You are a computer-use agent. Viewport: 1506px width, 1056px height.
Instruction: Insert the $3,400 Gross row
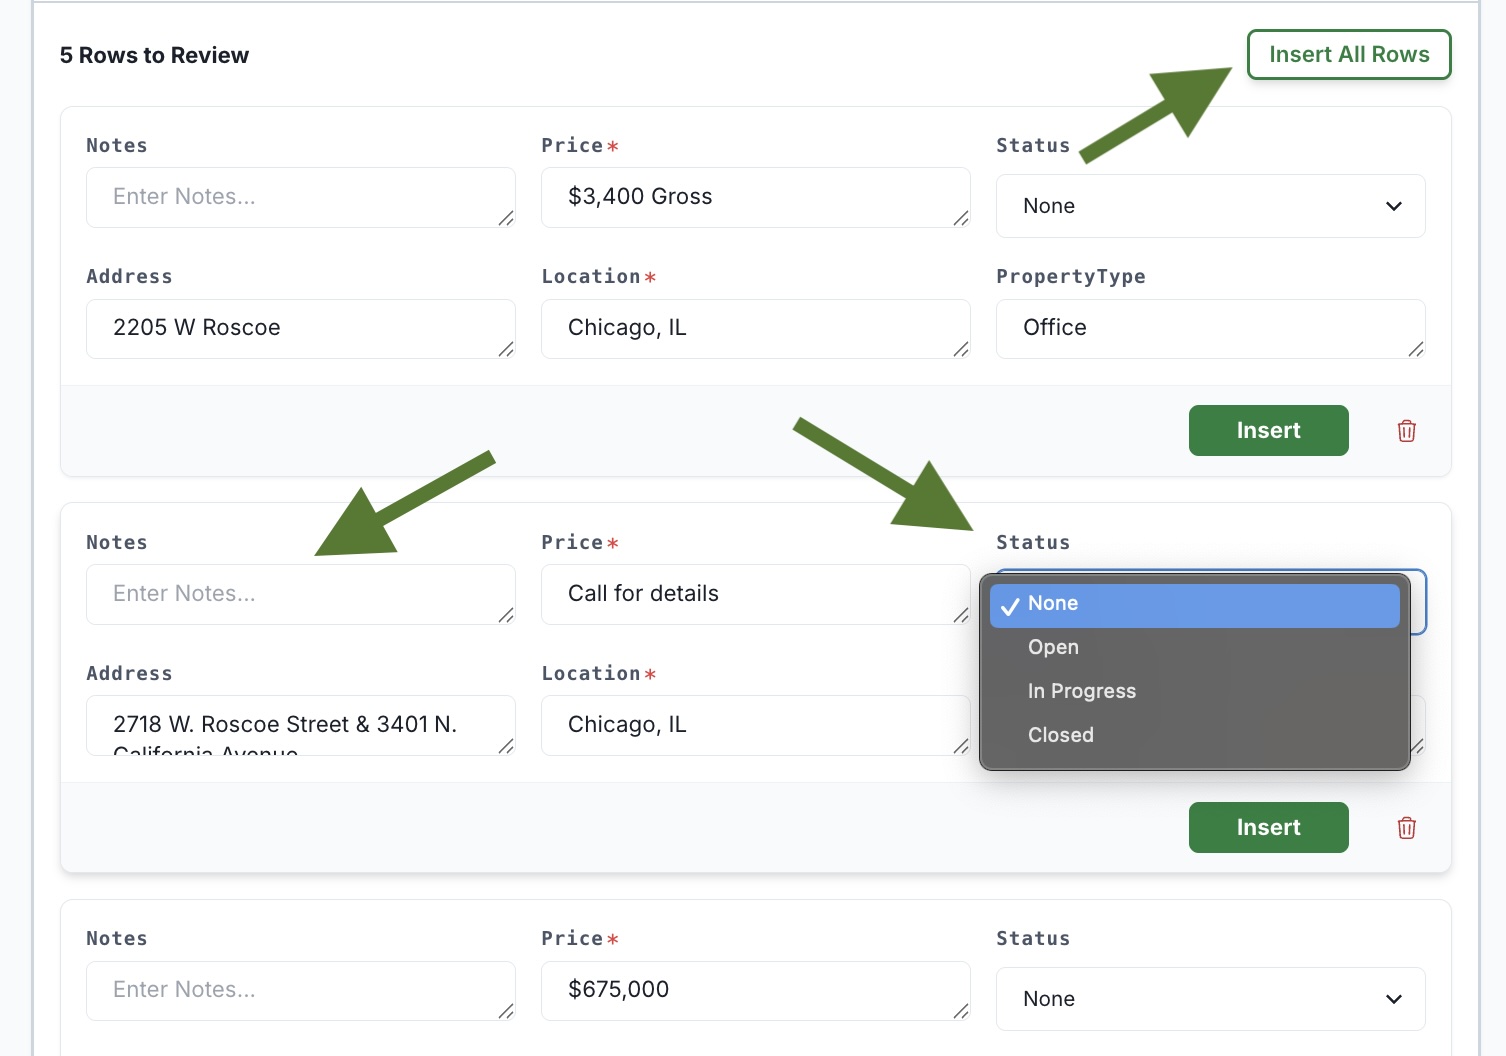[1268, 430]
